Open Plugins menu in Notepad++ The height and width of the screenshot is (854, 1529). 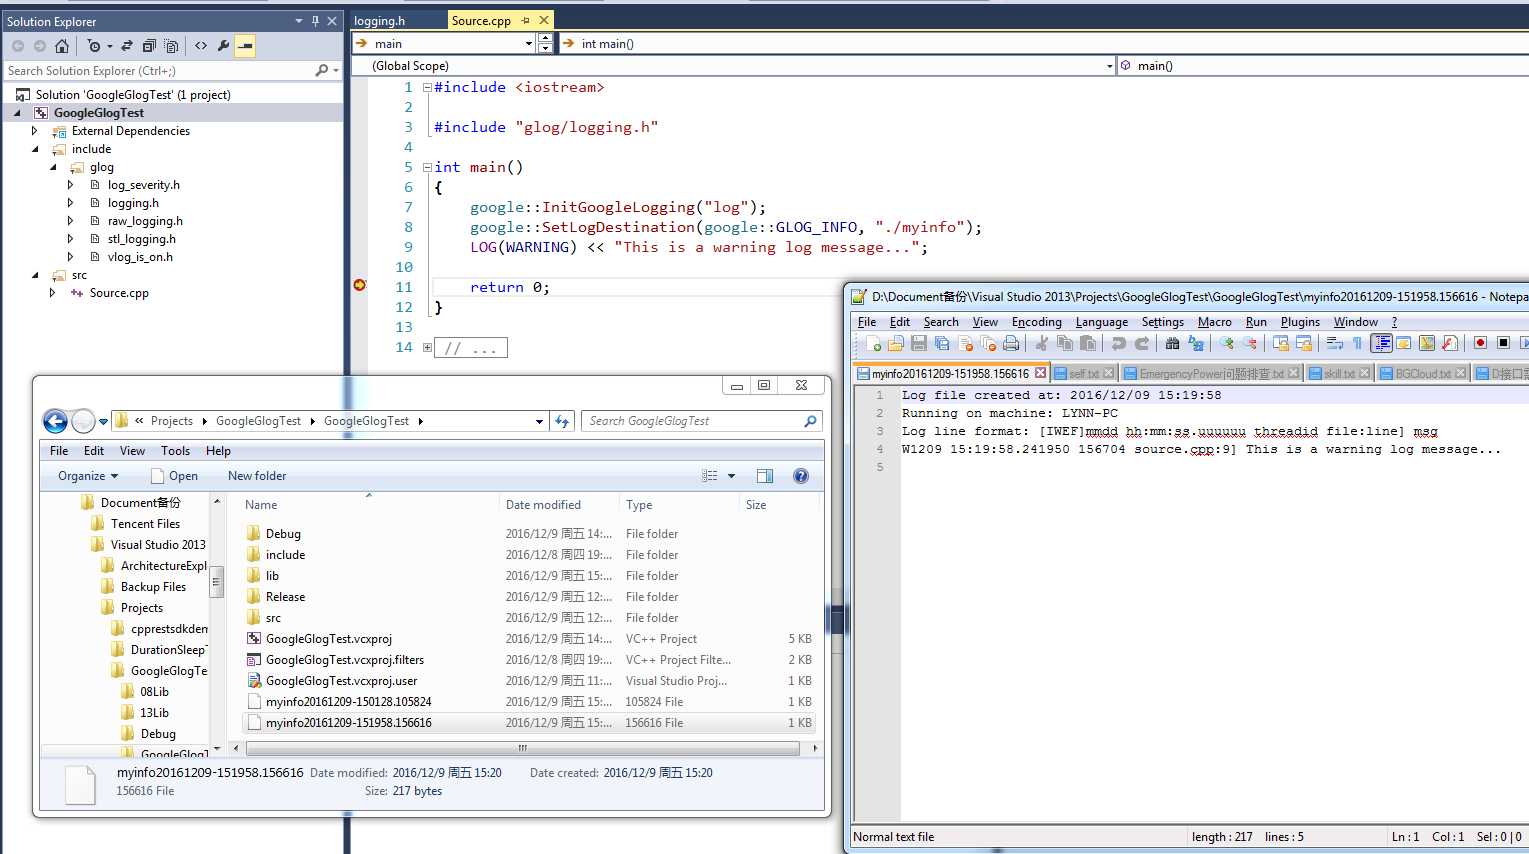[1300, 322]
